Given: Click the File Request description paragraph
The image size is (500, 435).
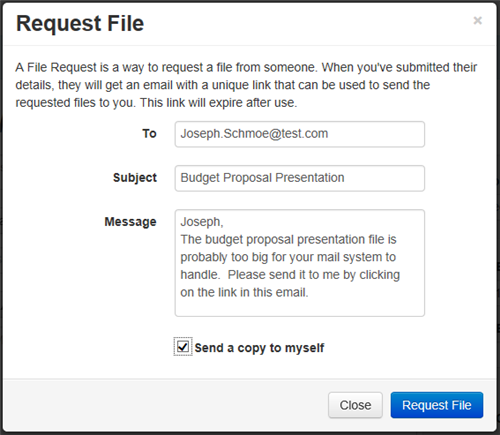Looking at the screenshot, I should (x=246, y=85).
